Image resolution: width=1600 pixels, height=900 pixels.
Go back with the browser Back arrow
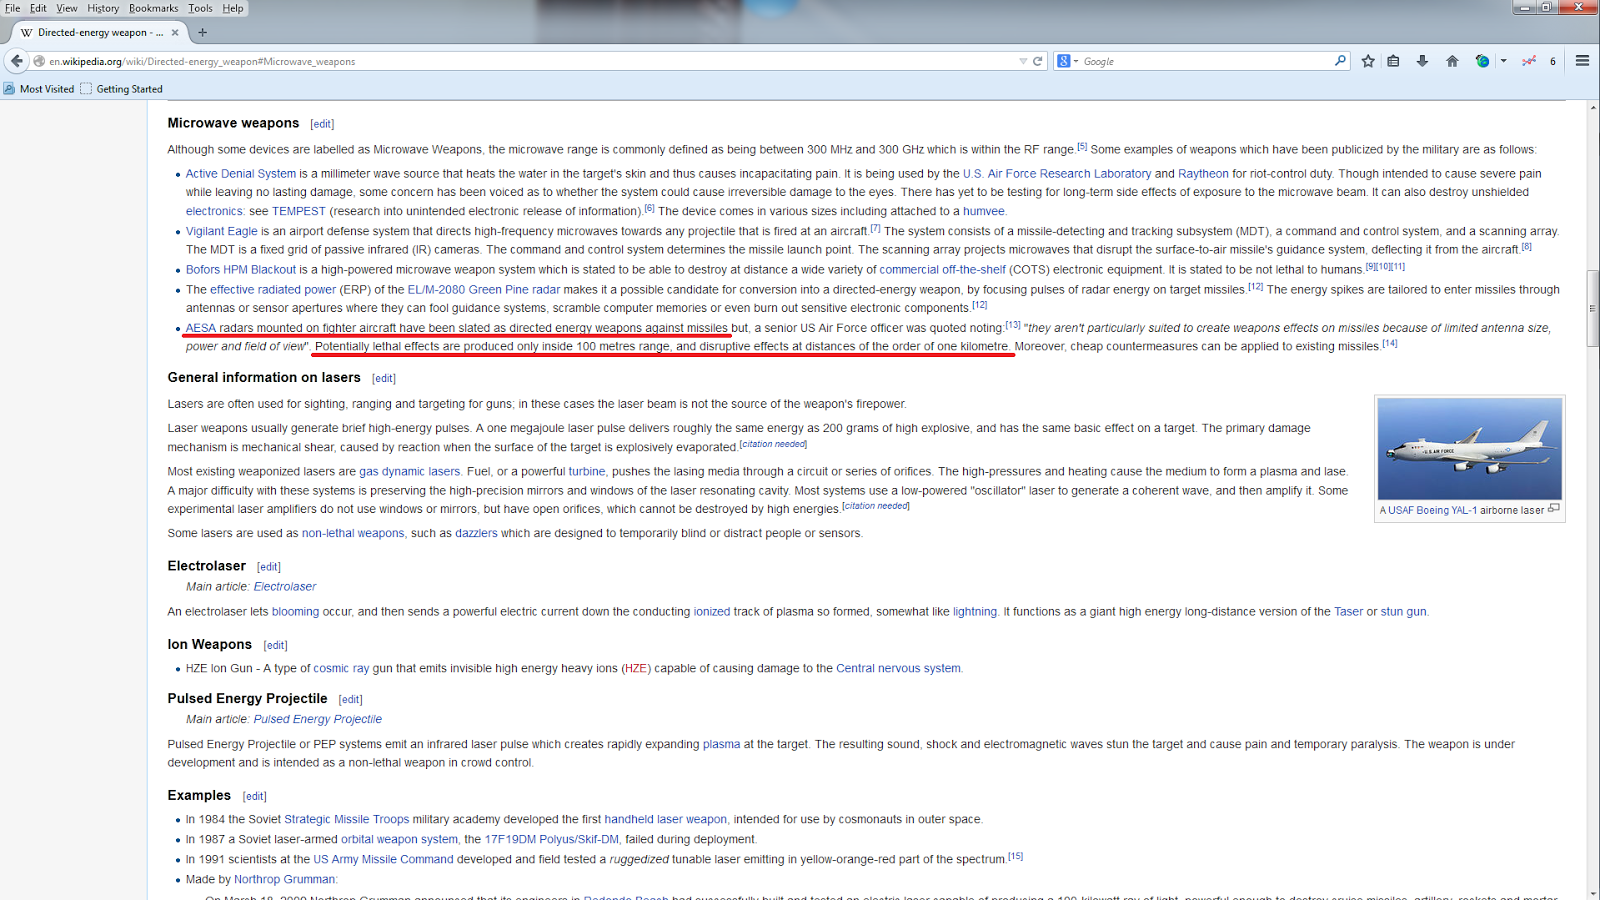coord(17,61)
